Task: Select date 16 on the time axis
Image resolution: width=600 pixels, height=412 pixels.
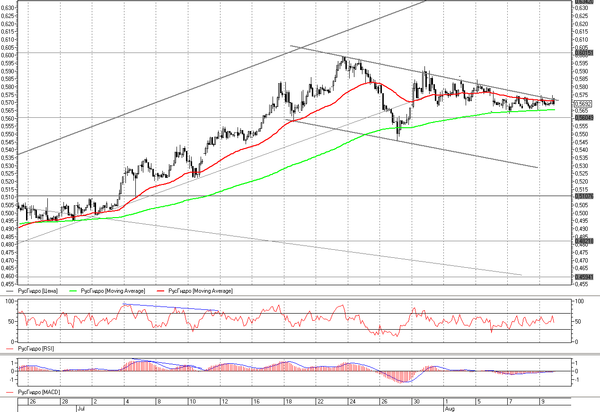Action: click(257, 402)
